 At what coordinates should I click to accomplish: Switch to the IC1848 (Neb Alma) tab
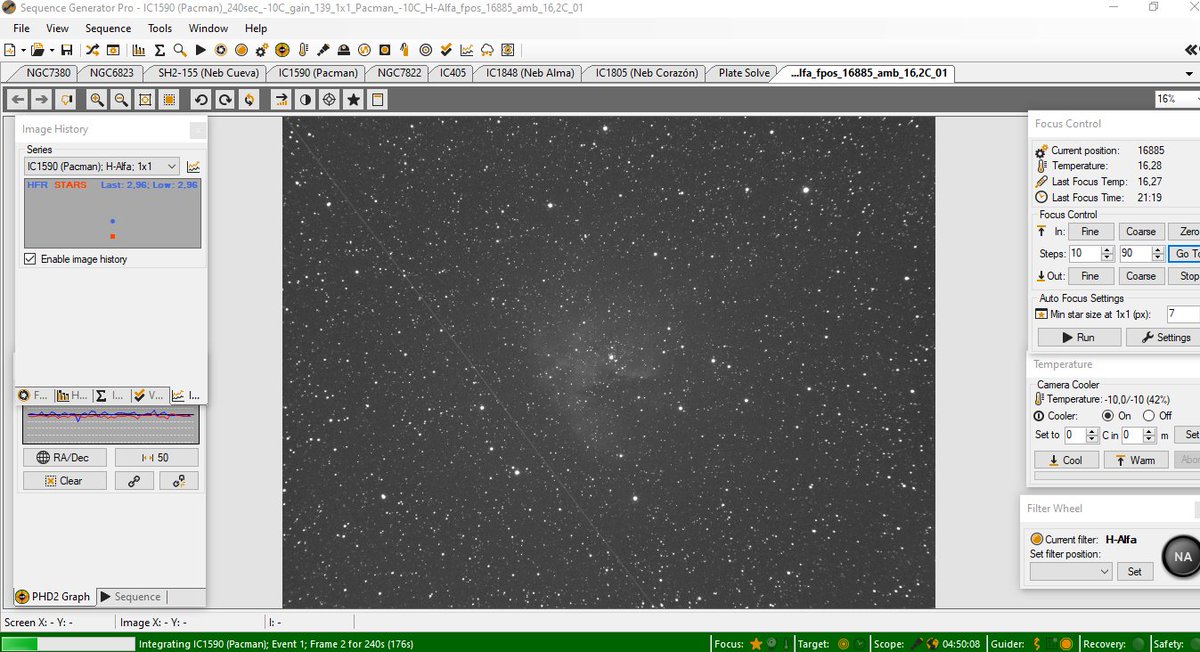530,73
